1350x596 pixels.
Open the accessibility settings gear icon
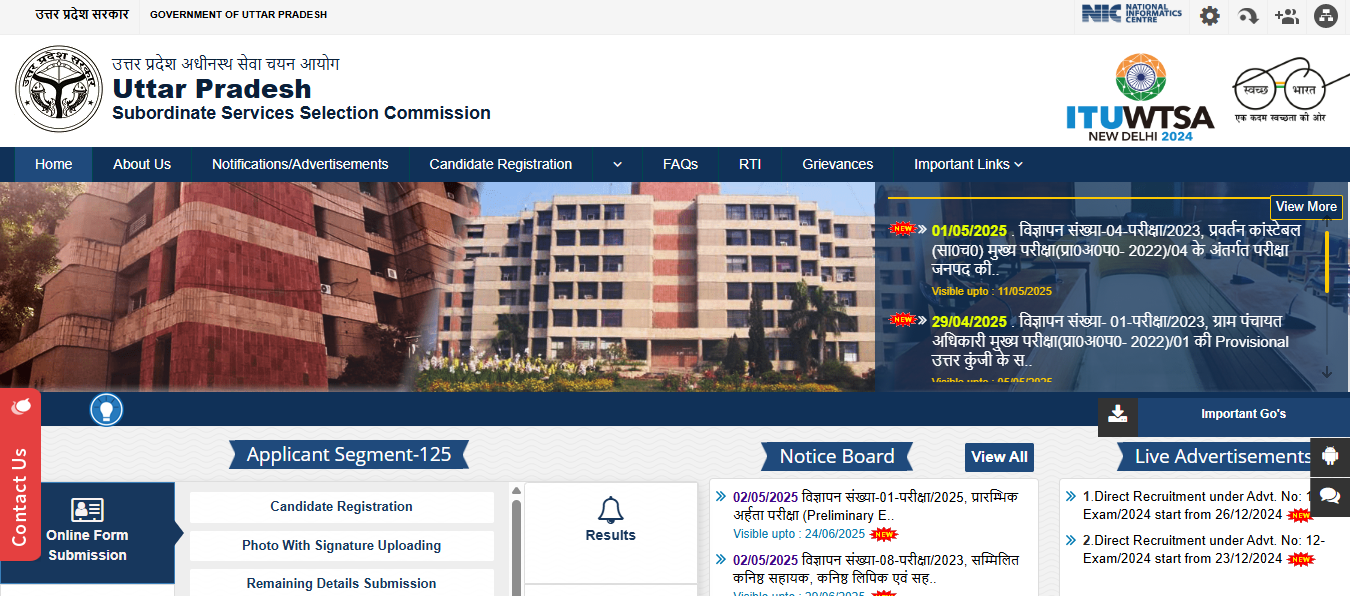pos(1210,16)
